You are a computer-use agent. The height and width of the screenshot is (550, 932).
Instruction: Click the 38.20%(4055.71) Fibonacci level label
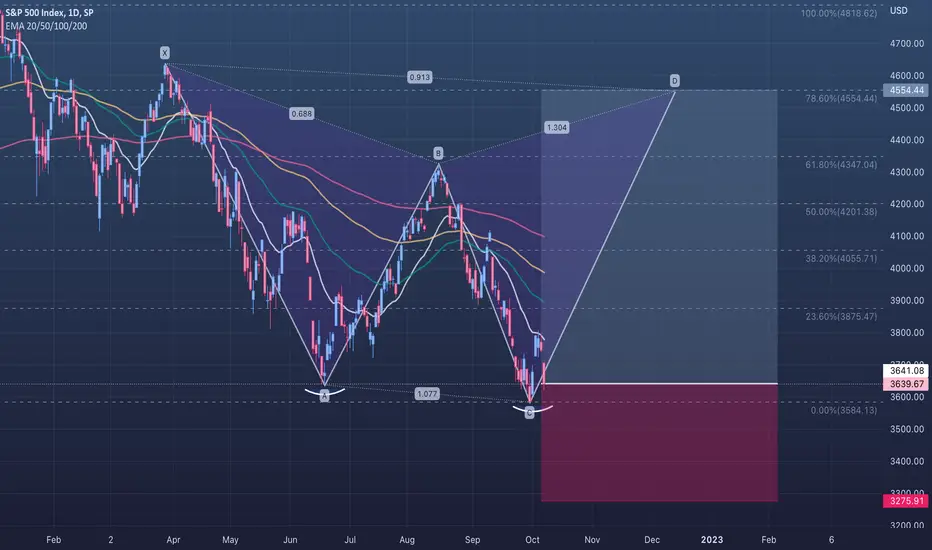(x=841, y=259)
